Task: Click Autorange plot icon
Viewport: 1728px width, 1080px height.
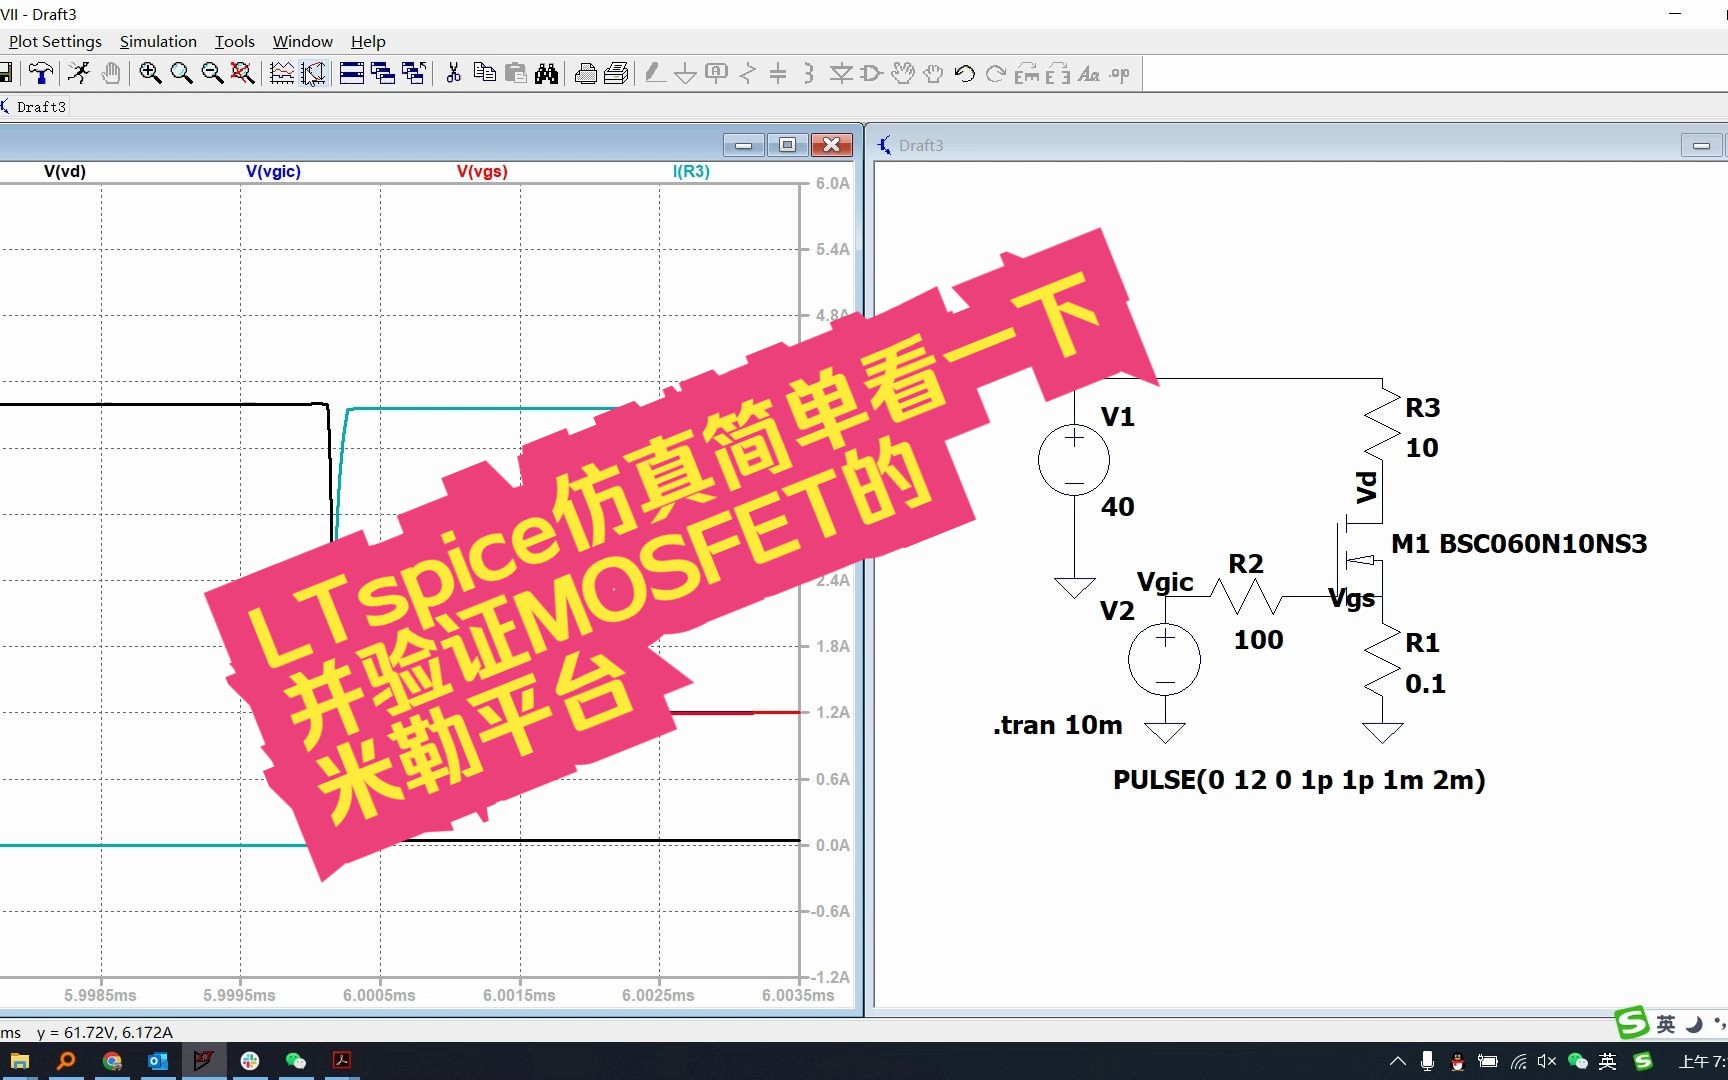Action: click(282, 73)
